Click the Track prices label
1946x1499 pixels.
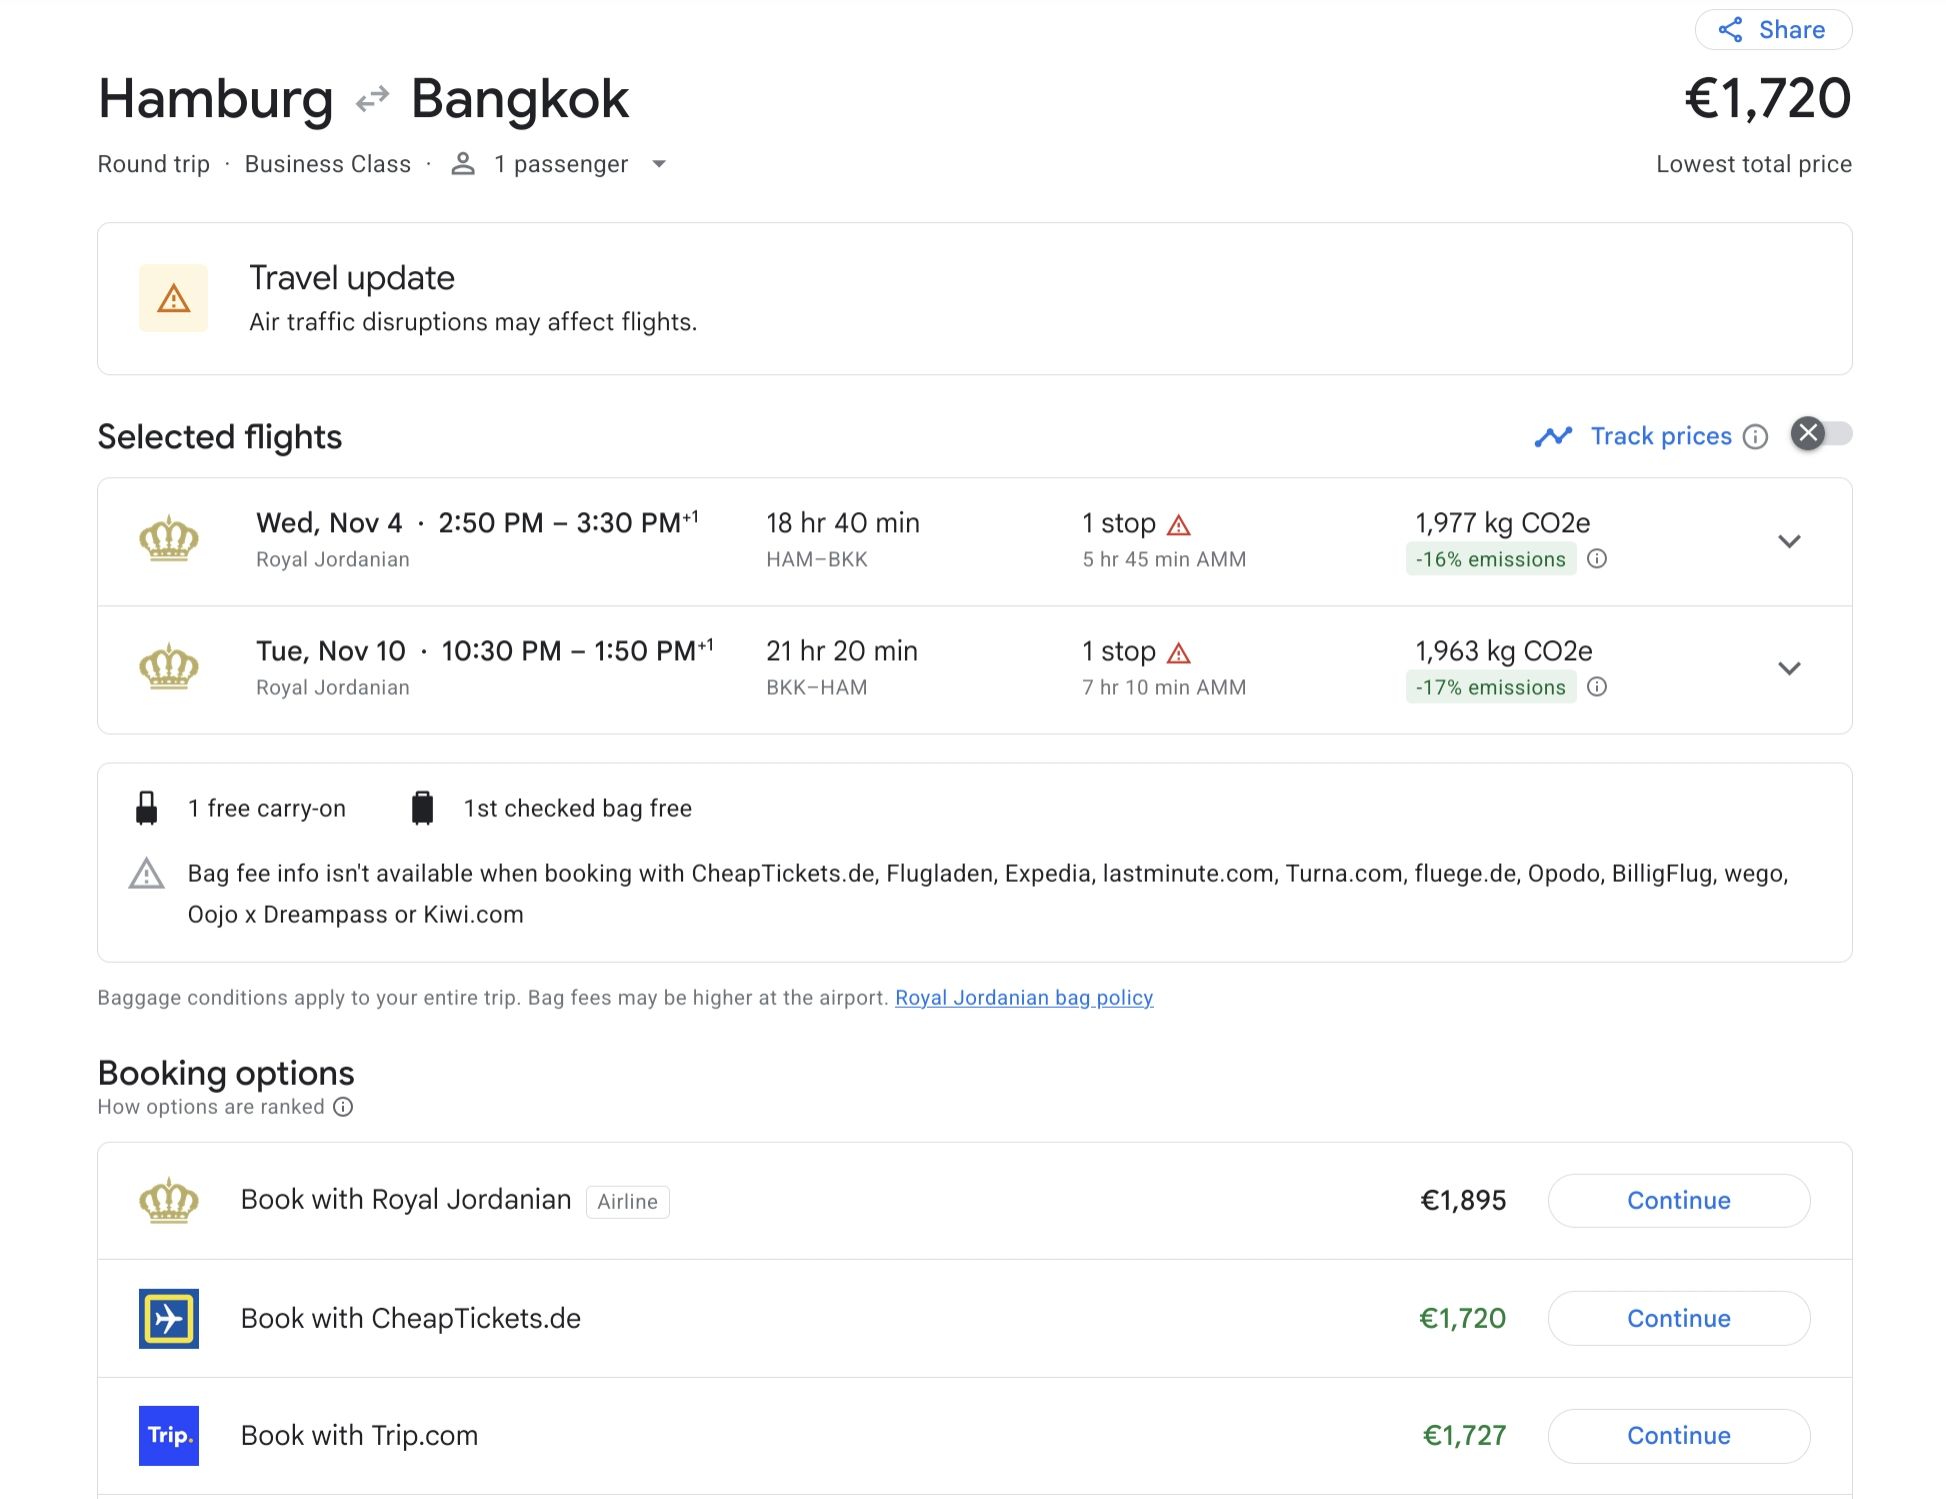tap(1661, 436)
